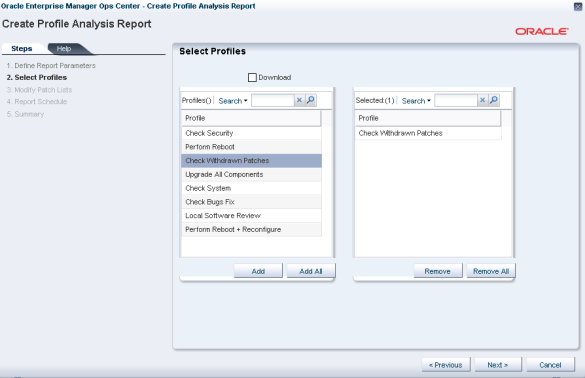Select the Perform Reboot profile row
Image resolution: width=585 pixels, height=378 pixels.
coord(251,147)
